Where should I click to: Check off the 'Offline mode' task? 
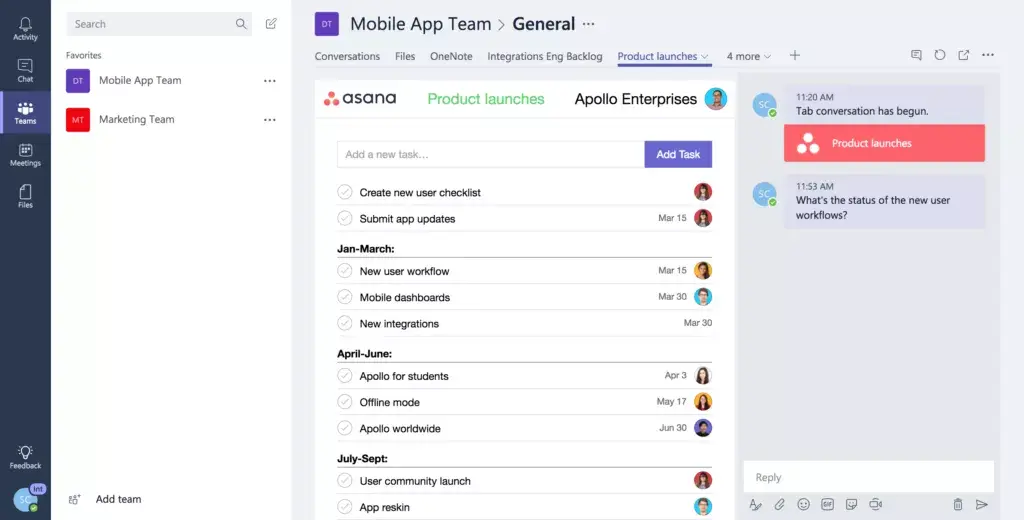click(345, 402)
